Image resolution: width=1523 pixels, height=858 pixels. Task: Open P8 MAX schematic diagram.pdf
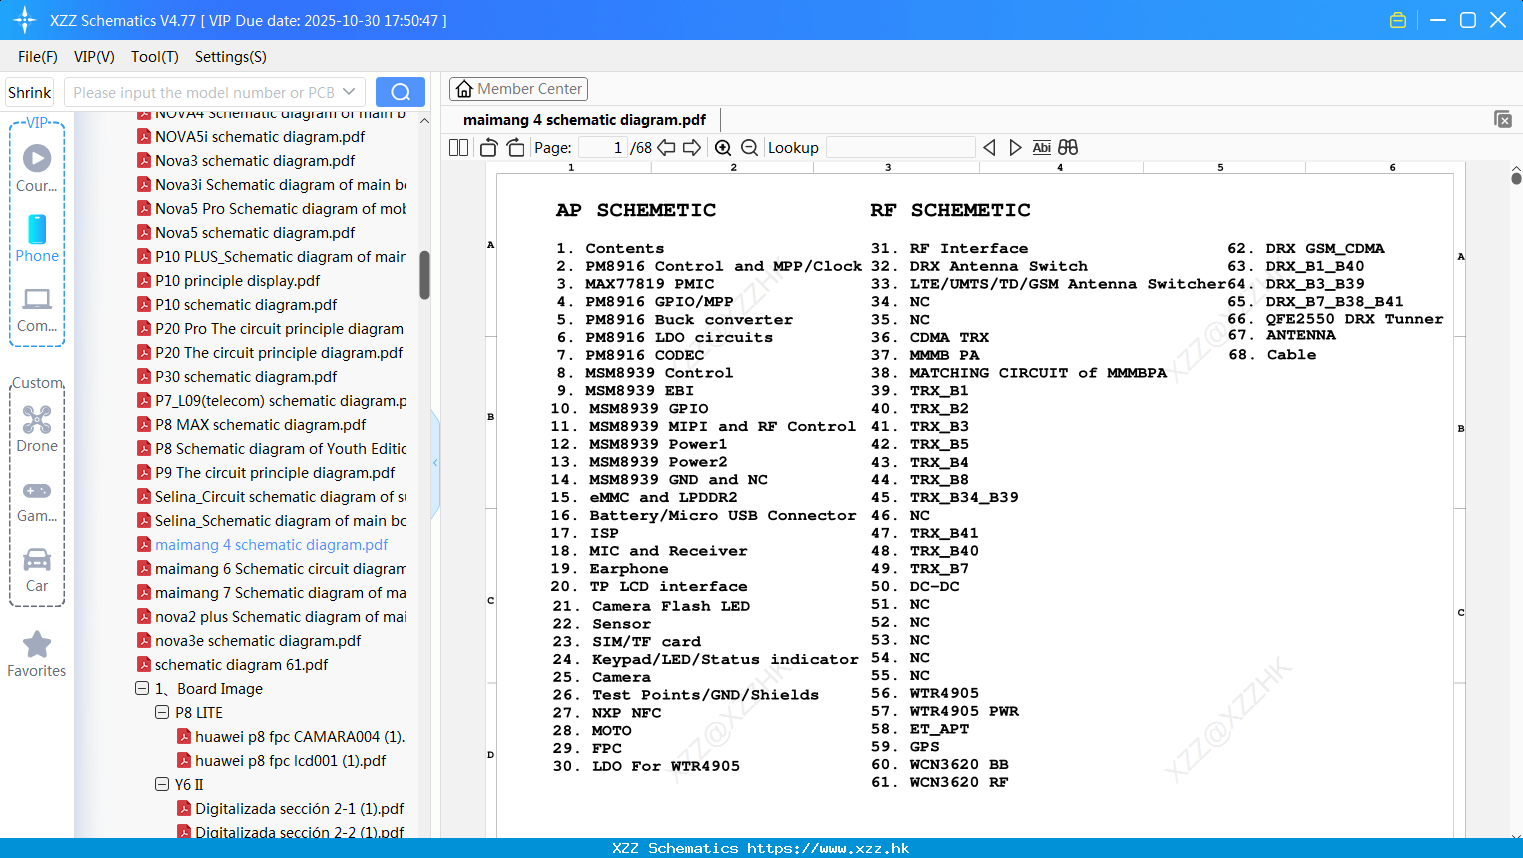(x=260, y=424)
